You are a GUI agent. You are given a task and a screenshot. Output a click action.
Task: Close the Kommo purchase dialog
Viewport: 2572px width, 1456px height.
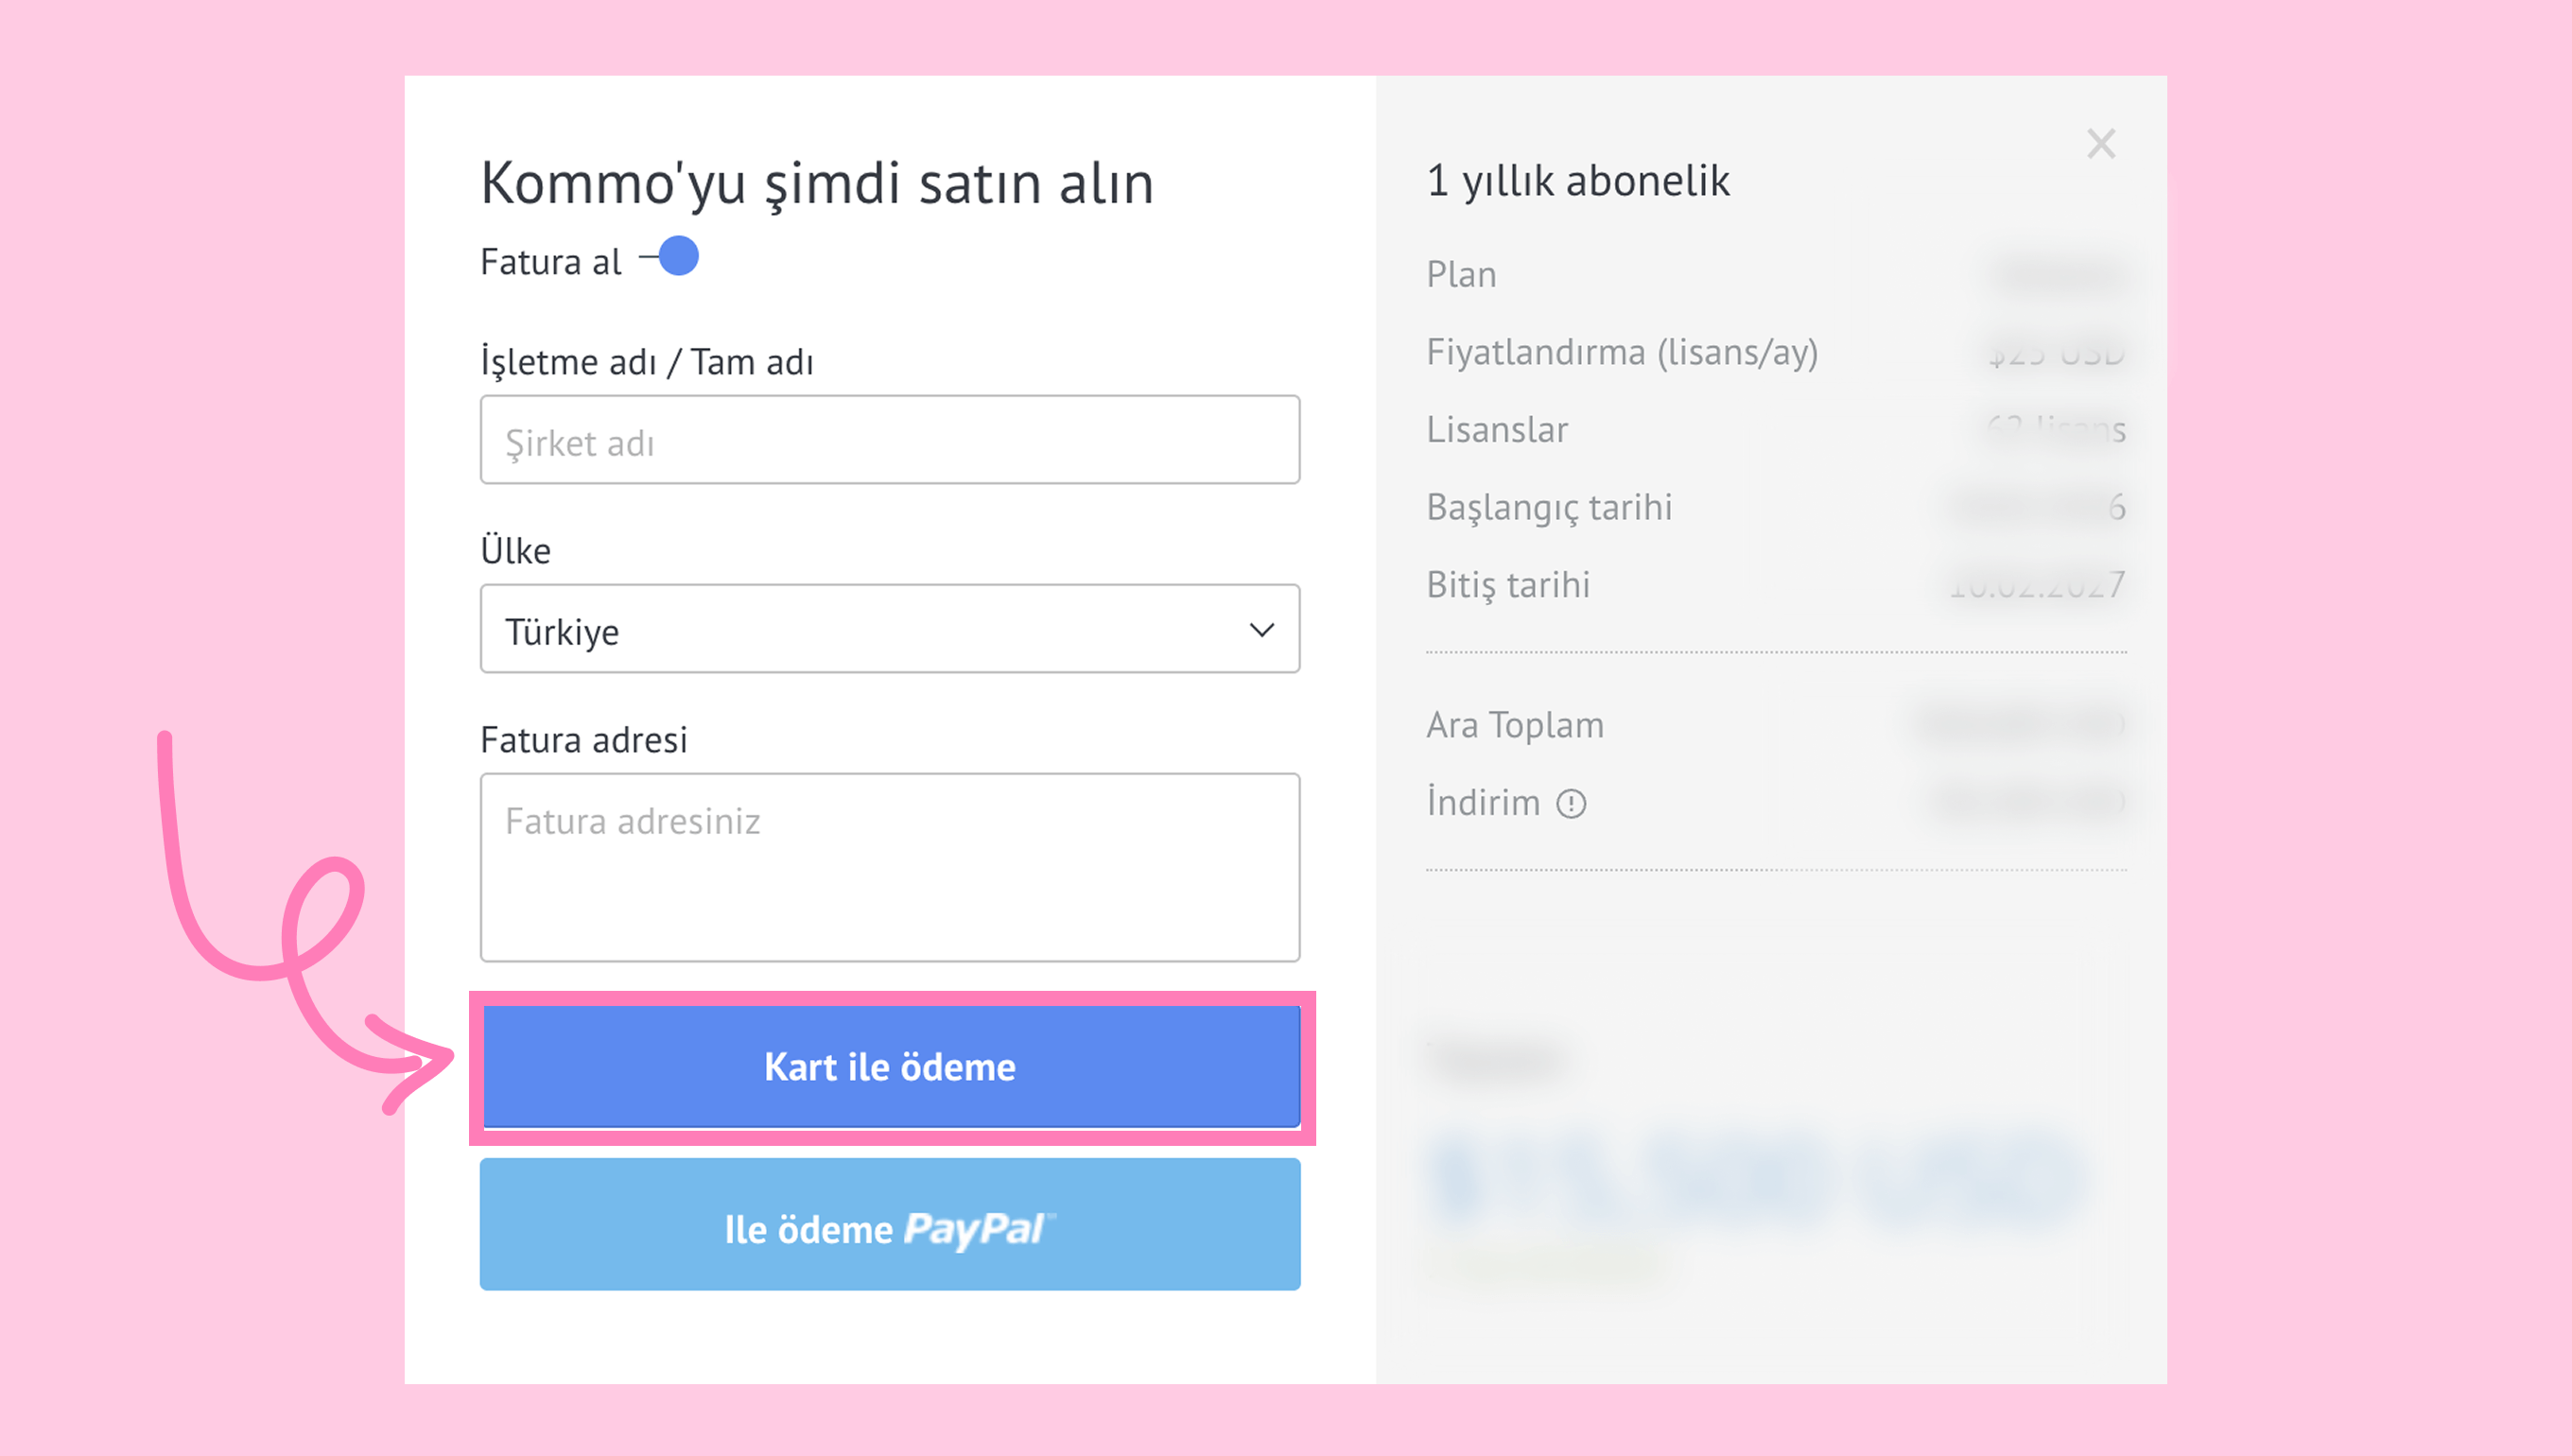point(2101,144)
